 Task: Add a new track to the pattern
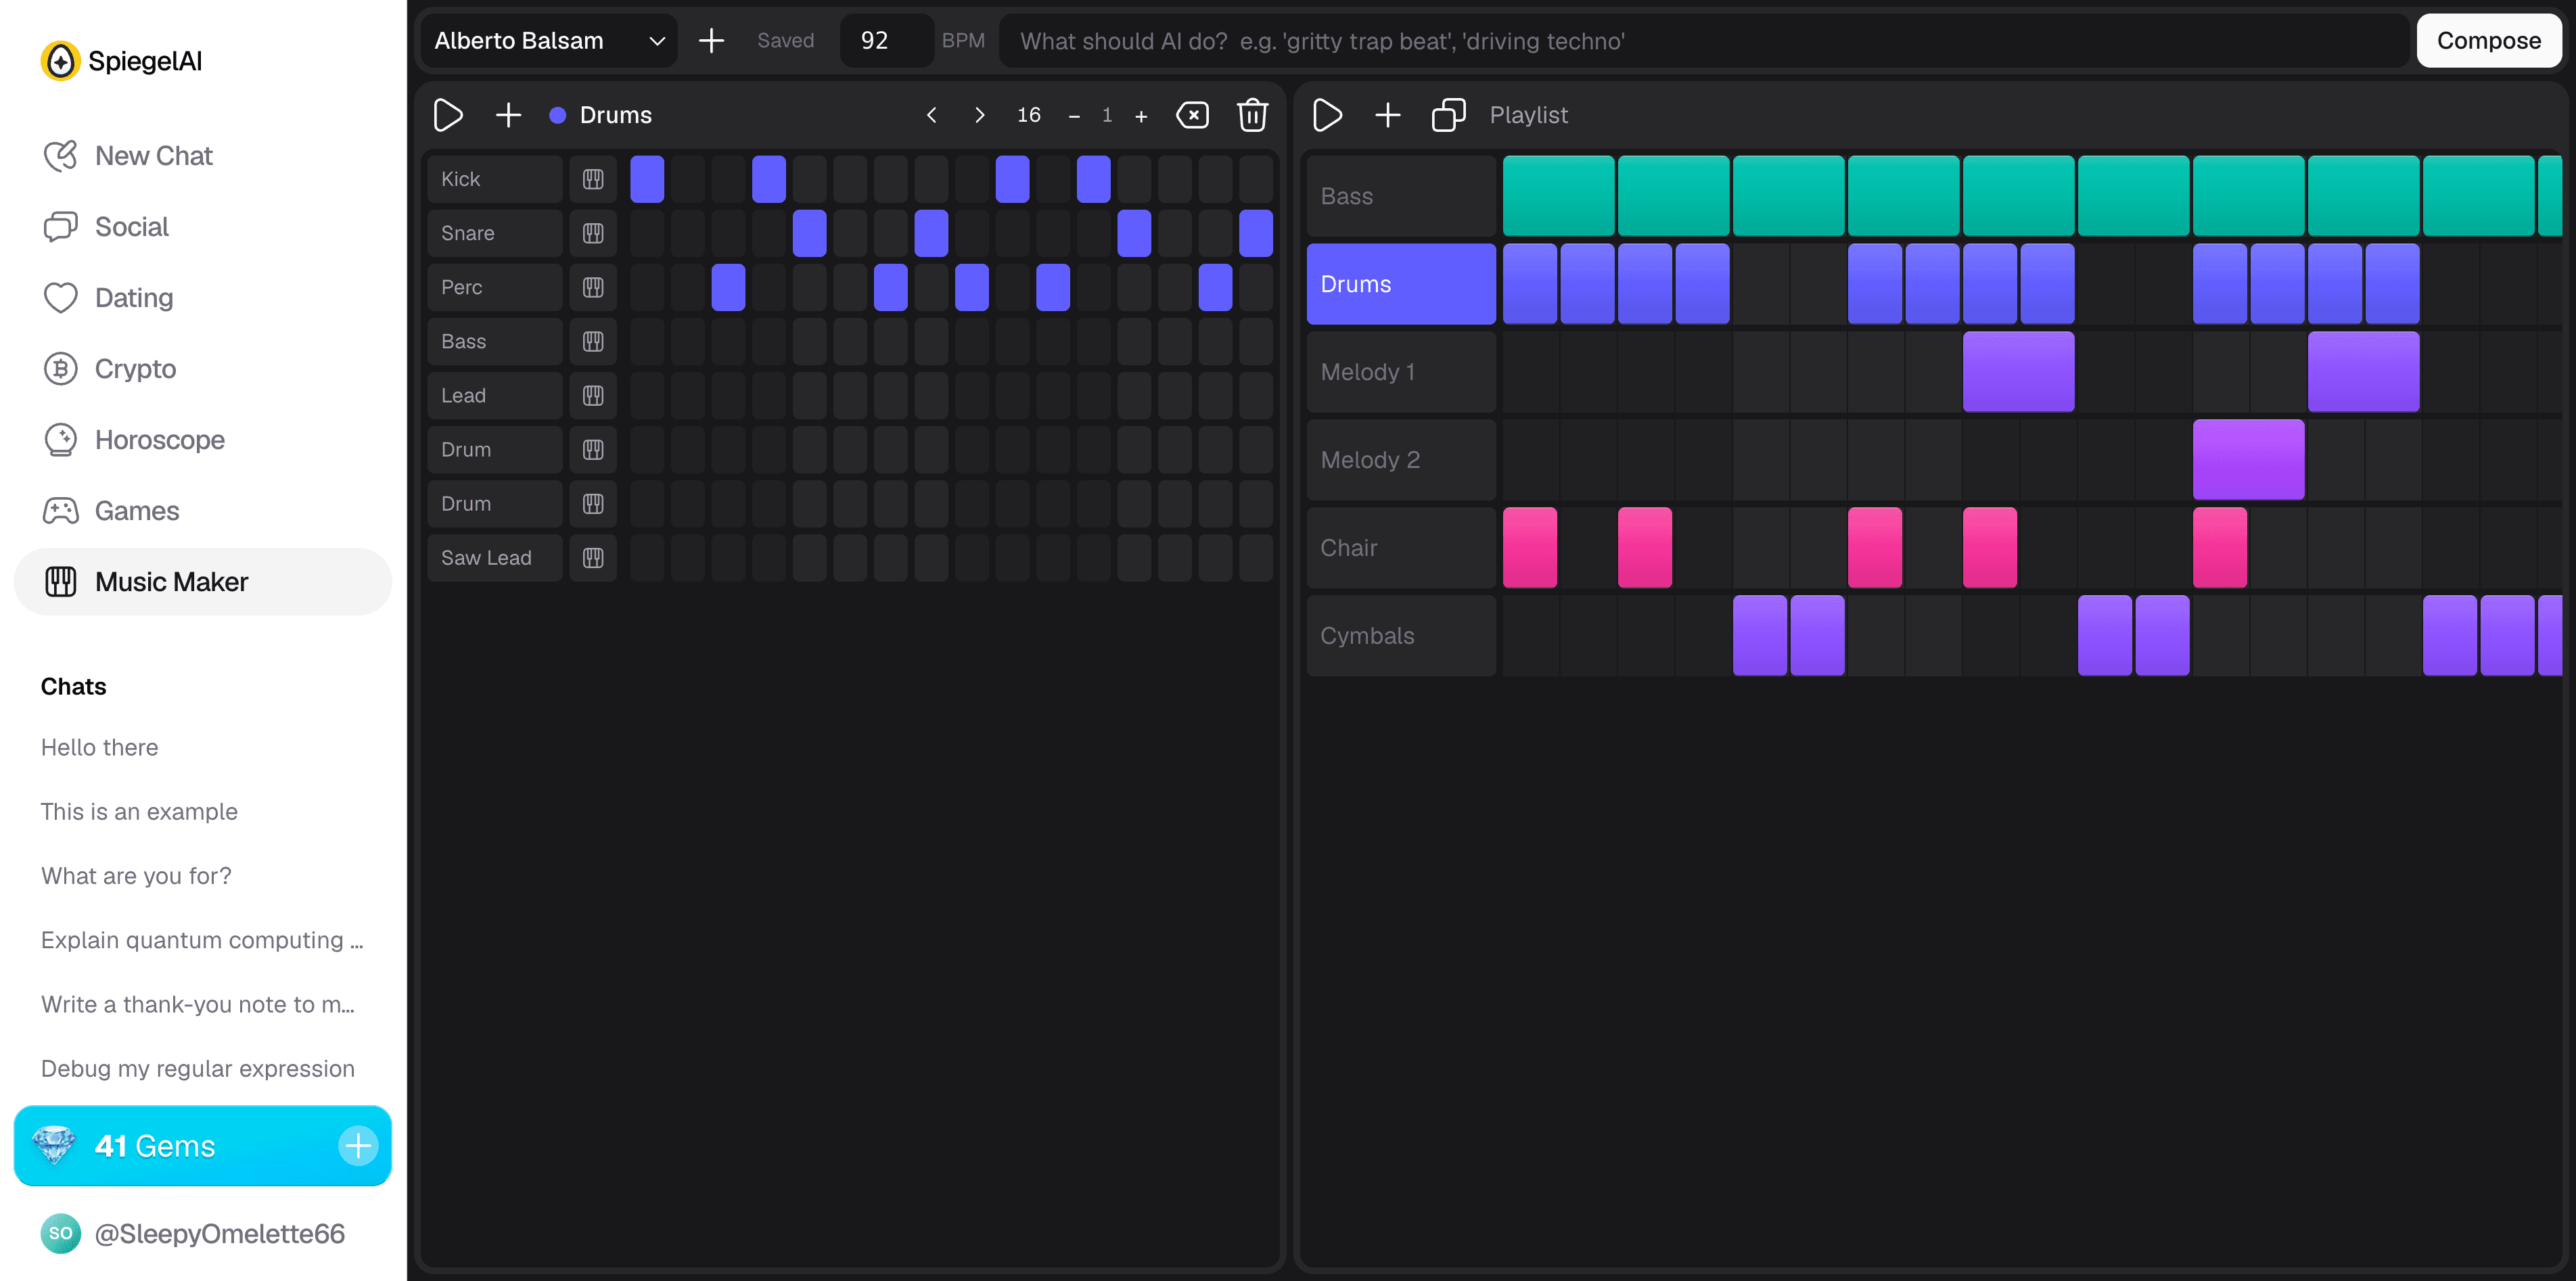[x=508, y=115]
